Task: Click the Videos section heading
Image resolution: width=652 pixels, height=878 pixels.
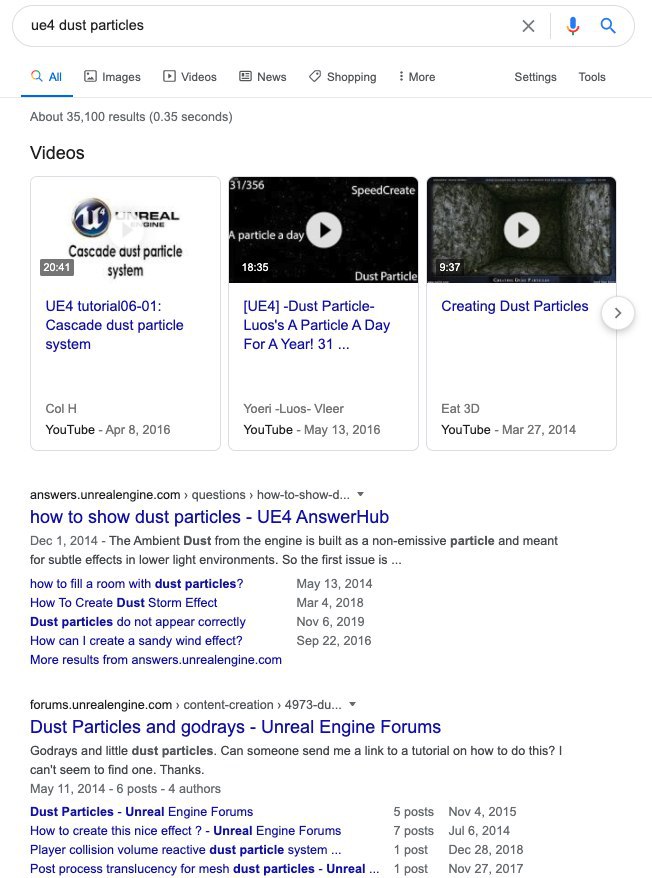Action: click(57, 153)
